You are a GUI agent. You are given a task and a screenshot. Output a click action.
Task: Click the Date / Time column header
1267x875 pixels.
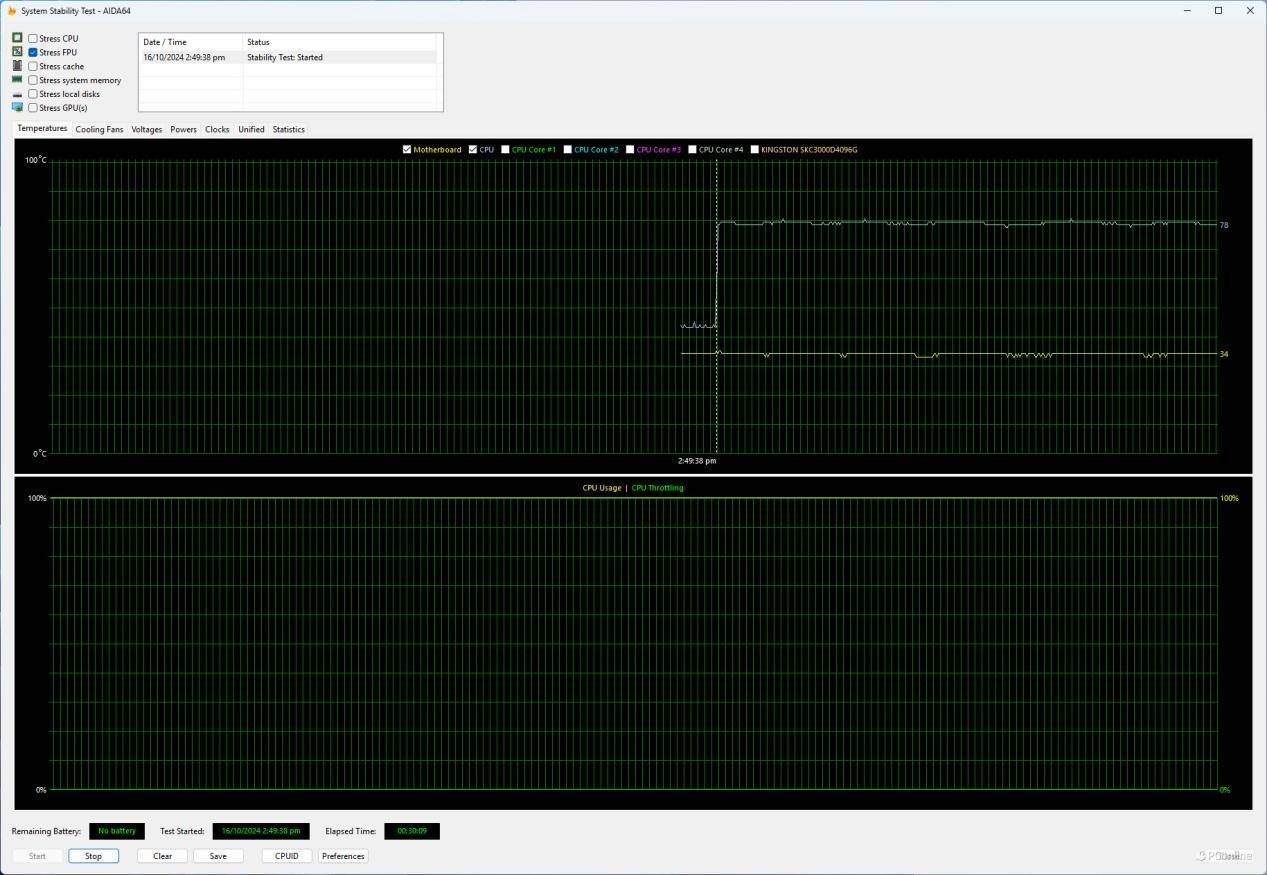coord(190,42)
